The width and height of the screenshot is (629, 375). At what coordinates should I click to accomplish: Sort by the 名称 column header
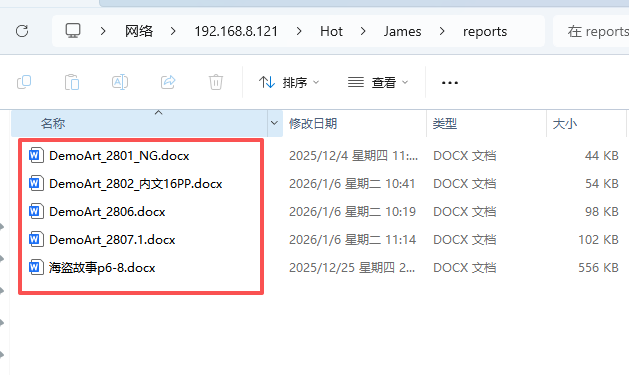(140, 123)
